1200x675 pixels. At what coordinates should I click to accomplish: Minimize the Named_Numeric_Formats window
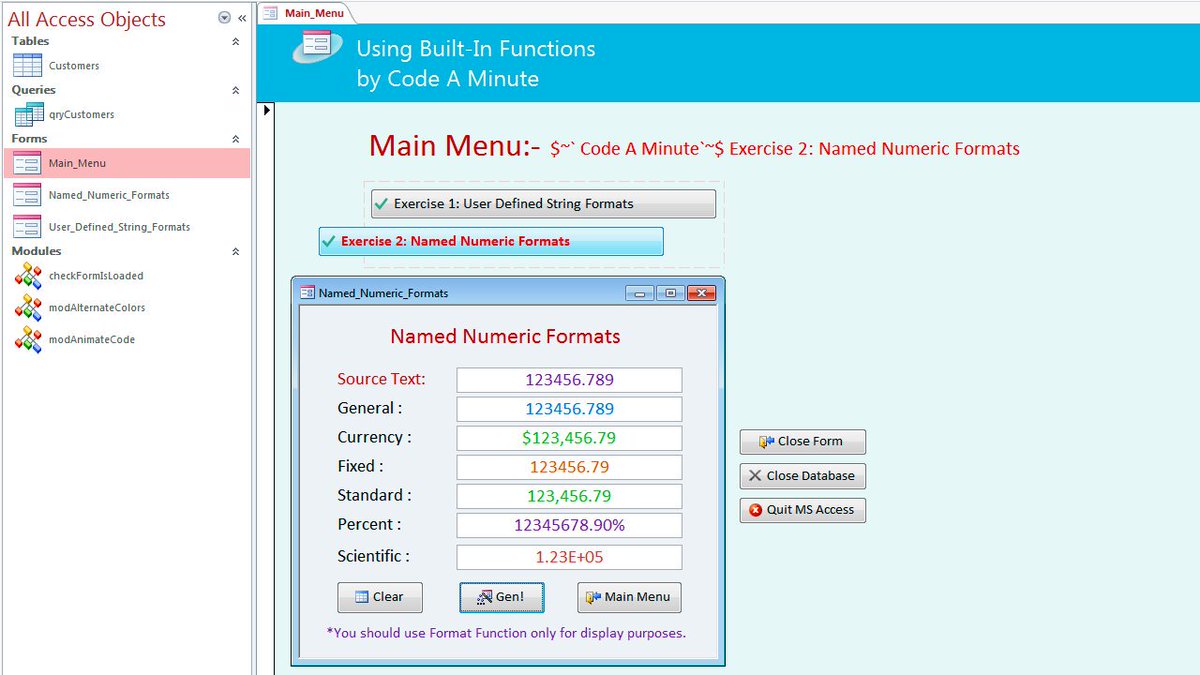(x=640, y=293)
